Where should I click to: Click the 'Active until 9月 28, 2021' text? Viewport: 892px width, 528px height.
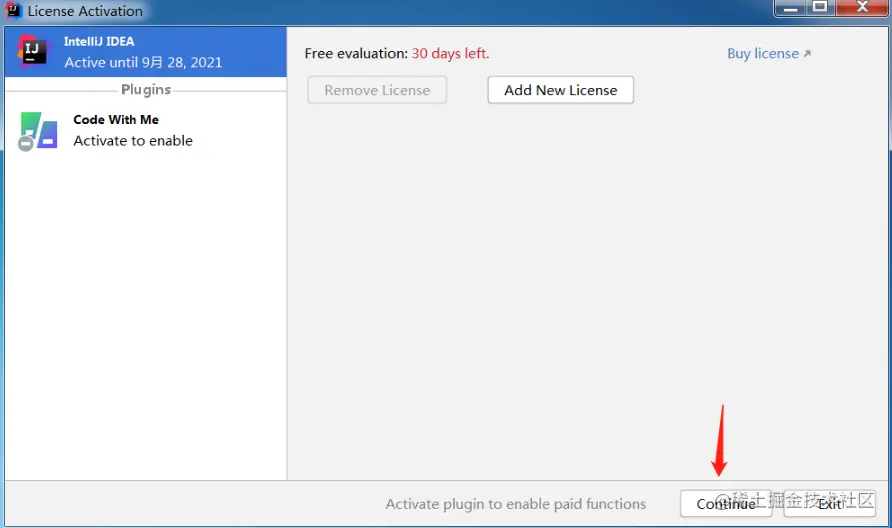point(143,62)
